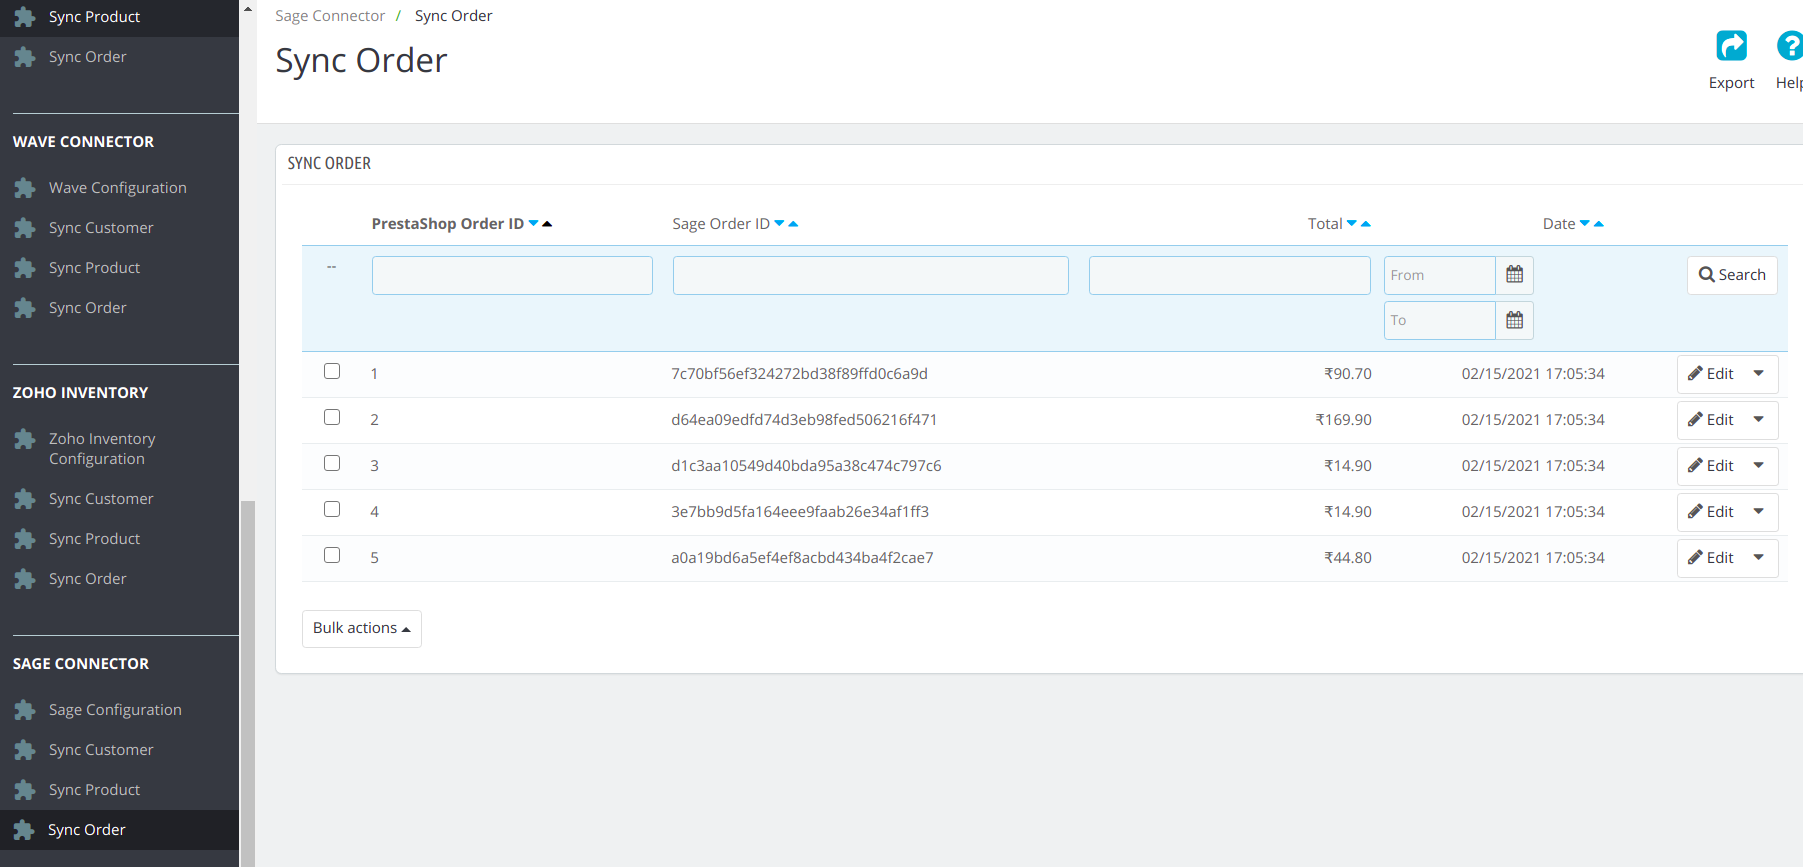Open the To date calendar icon
Viewport: 1803px width, 867px height.
click(x=1514, y=320)
